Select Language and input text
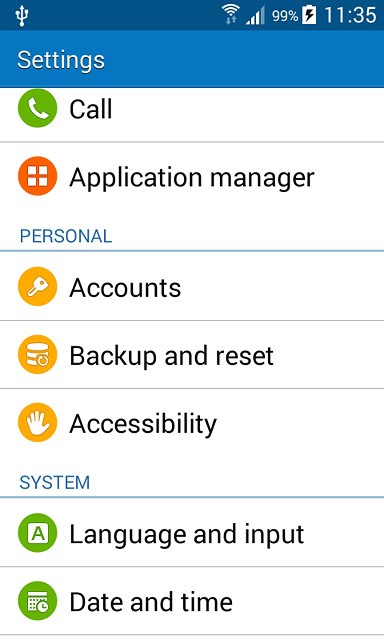This screenshot has height=640, width=384. coord(187,534)
